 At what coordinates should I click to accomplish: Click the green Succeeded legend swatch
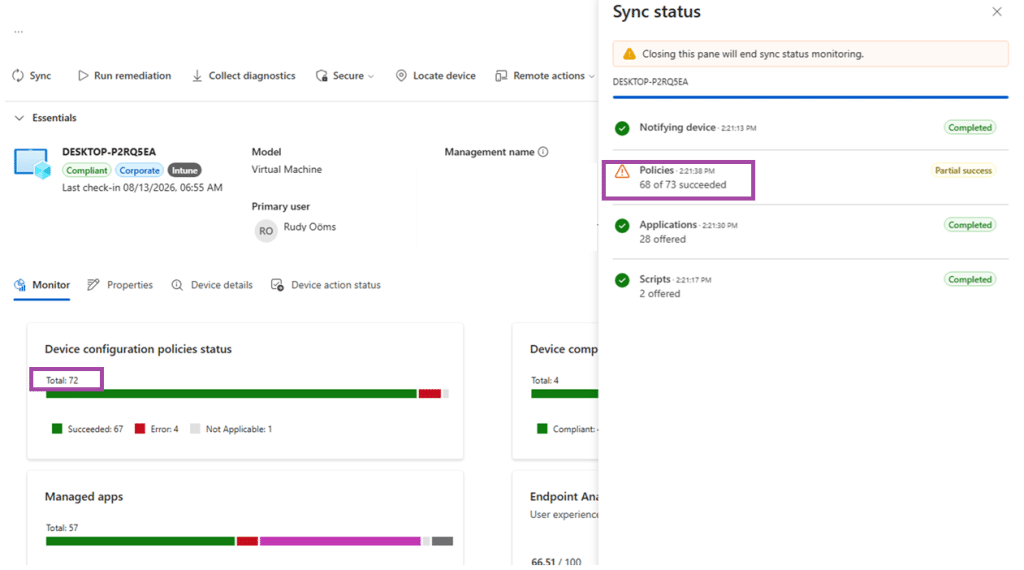pyautogui.click(x=57, y=429)
